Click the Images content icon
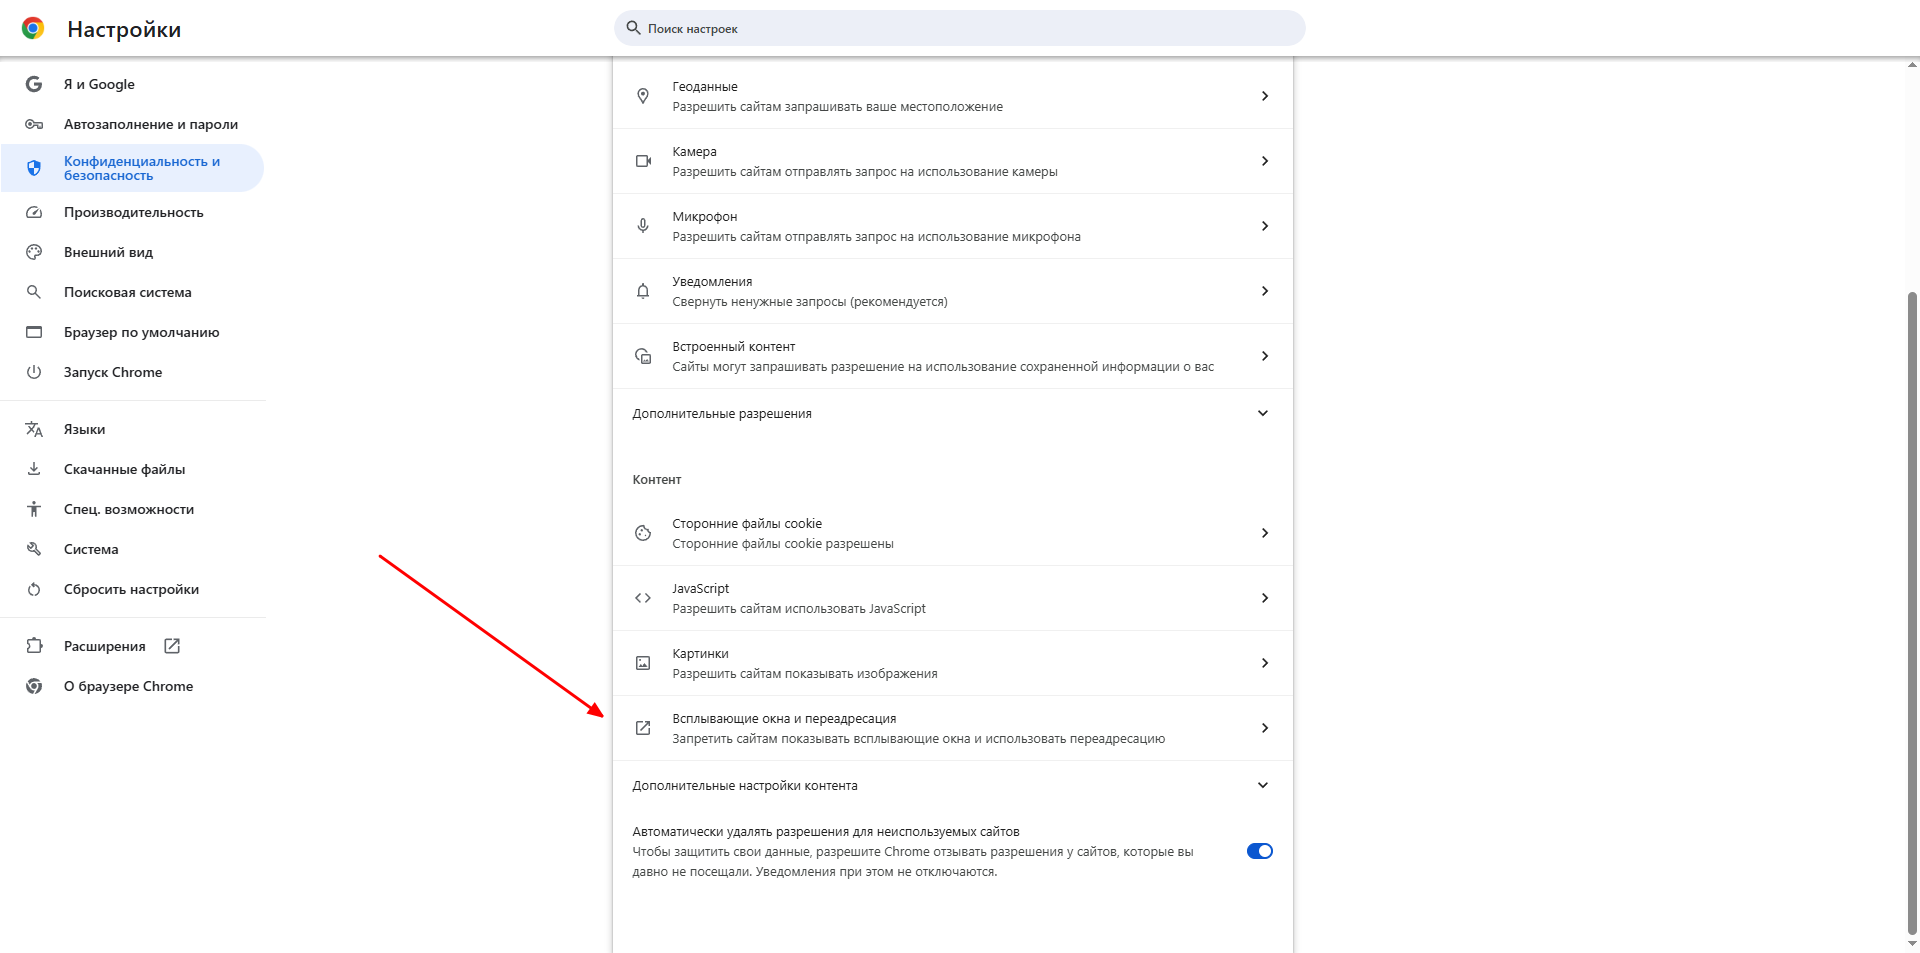Screen dimensions: 1920x953 (x=643, y=663)
